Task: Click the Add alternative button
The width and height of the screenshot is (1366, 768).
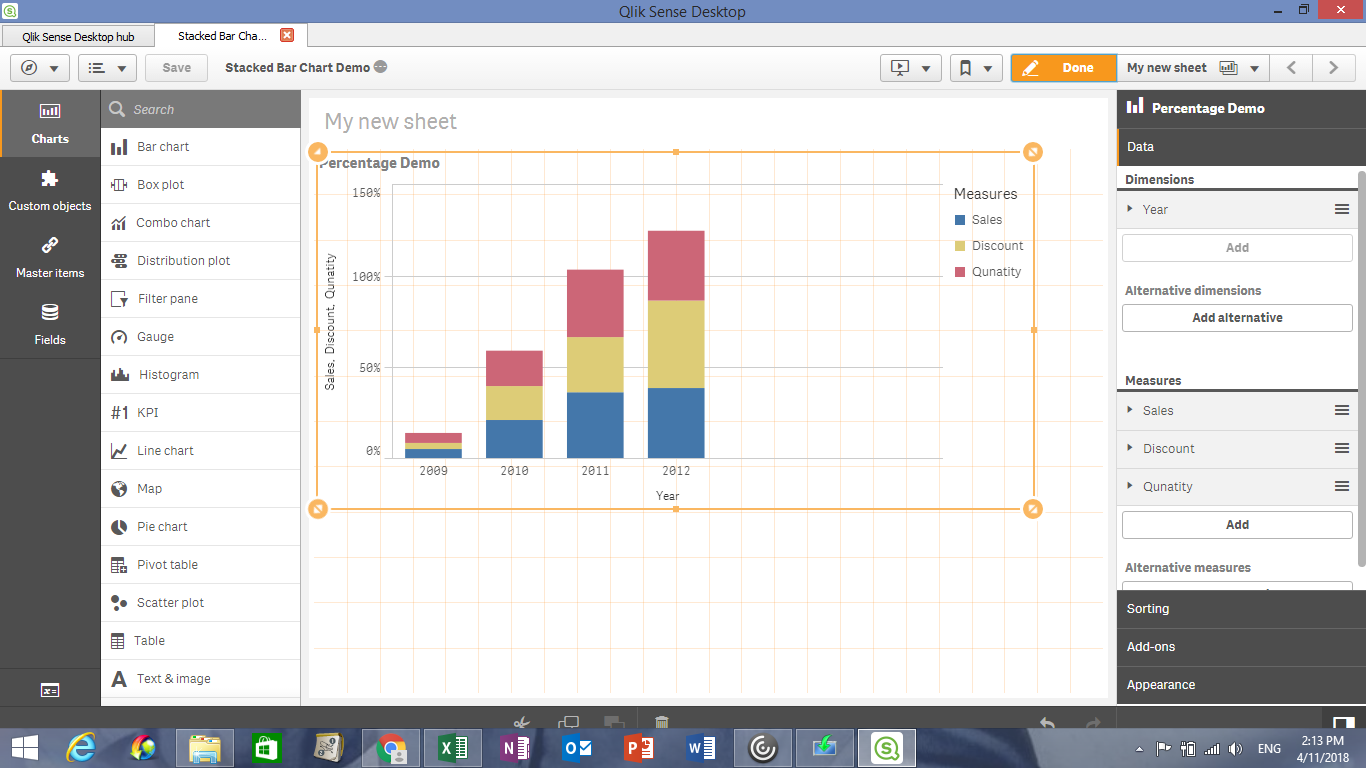Action: click(1237, 318)
